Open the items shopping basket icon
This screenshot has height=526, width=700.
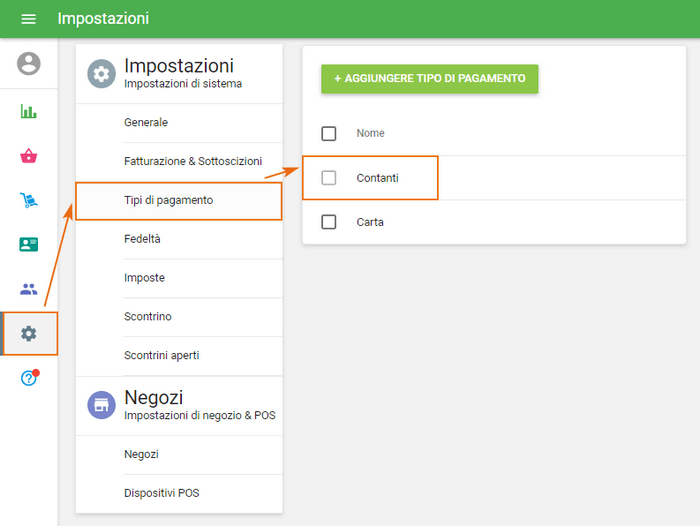click(x=29, y=156)
